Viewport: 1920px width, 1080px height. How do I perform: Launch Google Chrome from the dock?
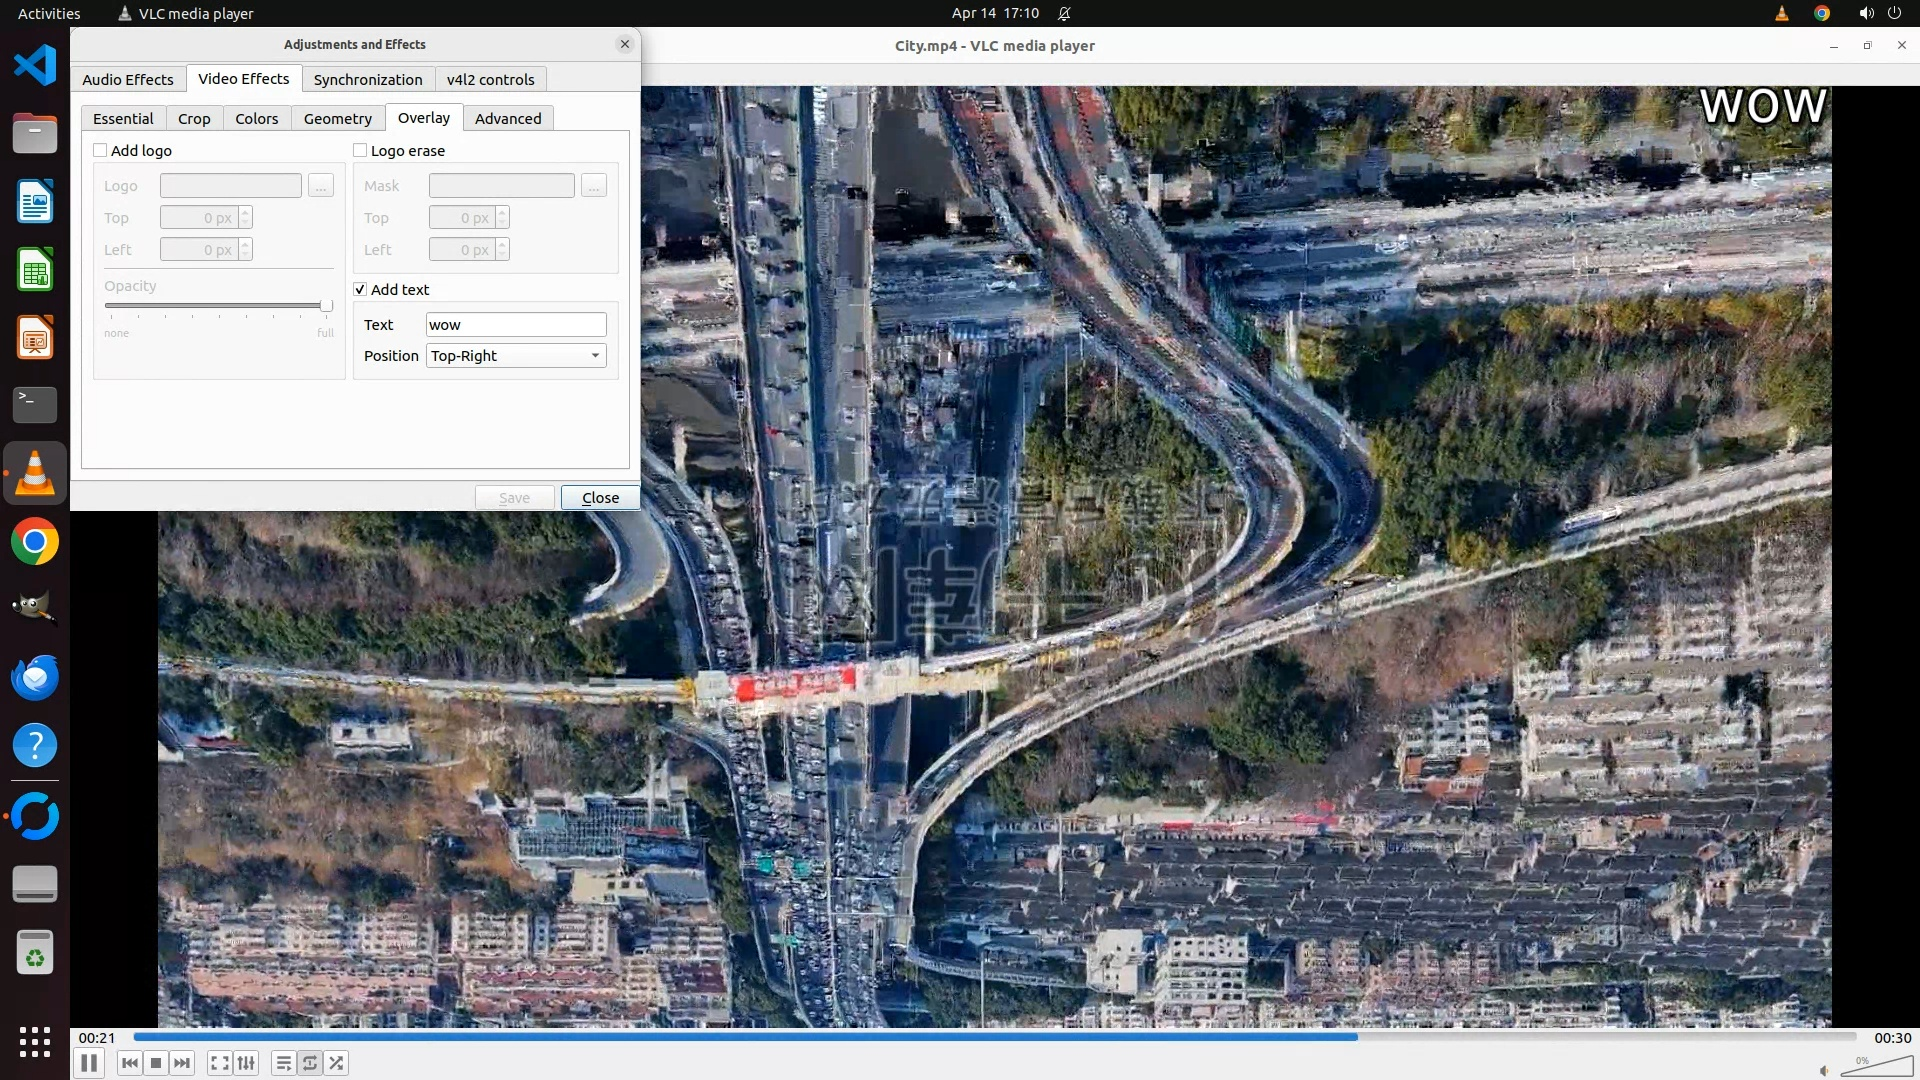pyautogui.click(x=35, y=542)
